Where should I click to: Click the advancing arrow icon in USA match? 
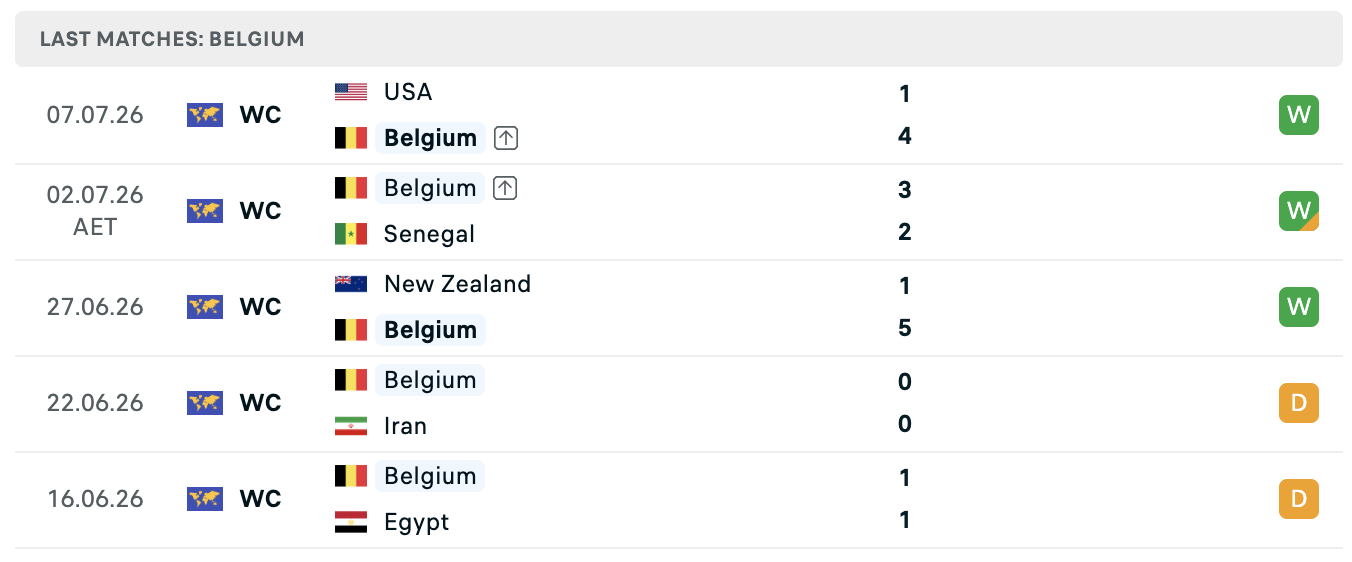[506, 138]
